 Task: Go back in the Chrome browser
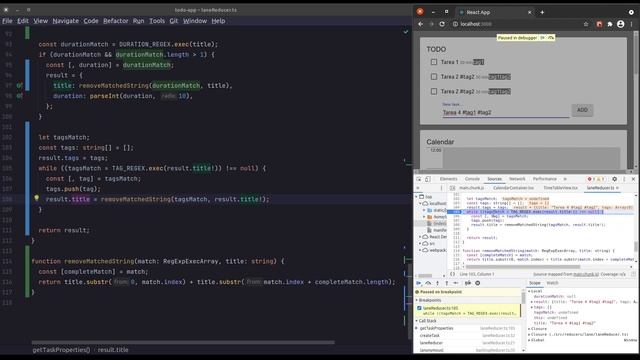tap(420, 24)
